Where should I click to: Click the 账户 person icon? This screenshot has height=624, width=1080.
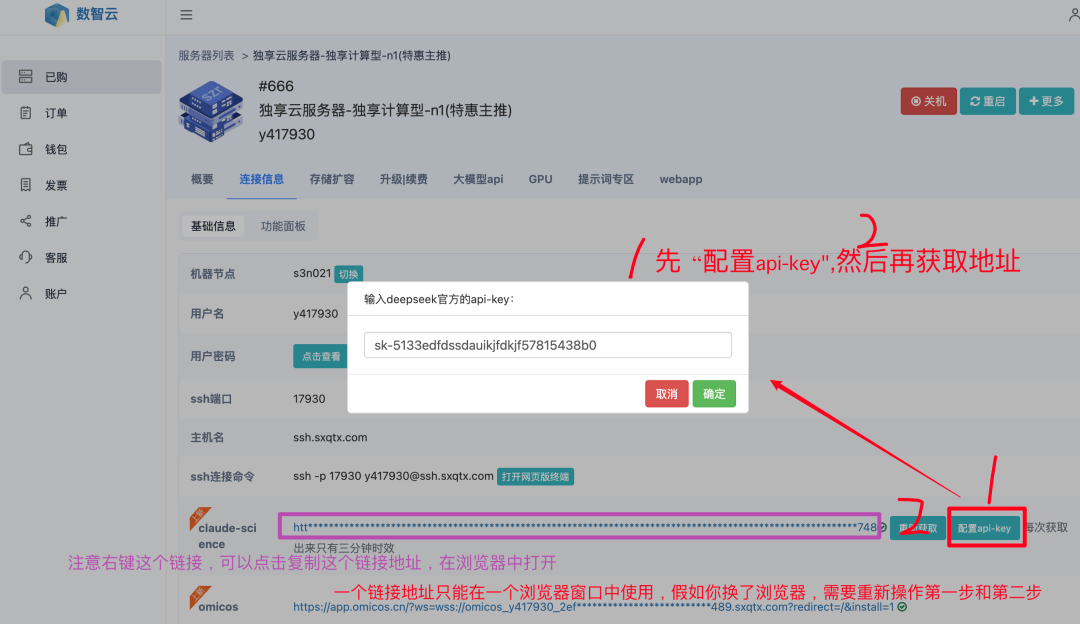click(25, 293)
